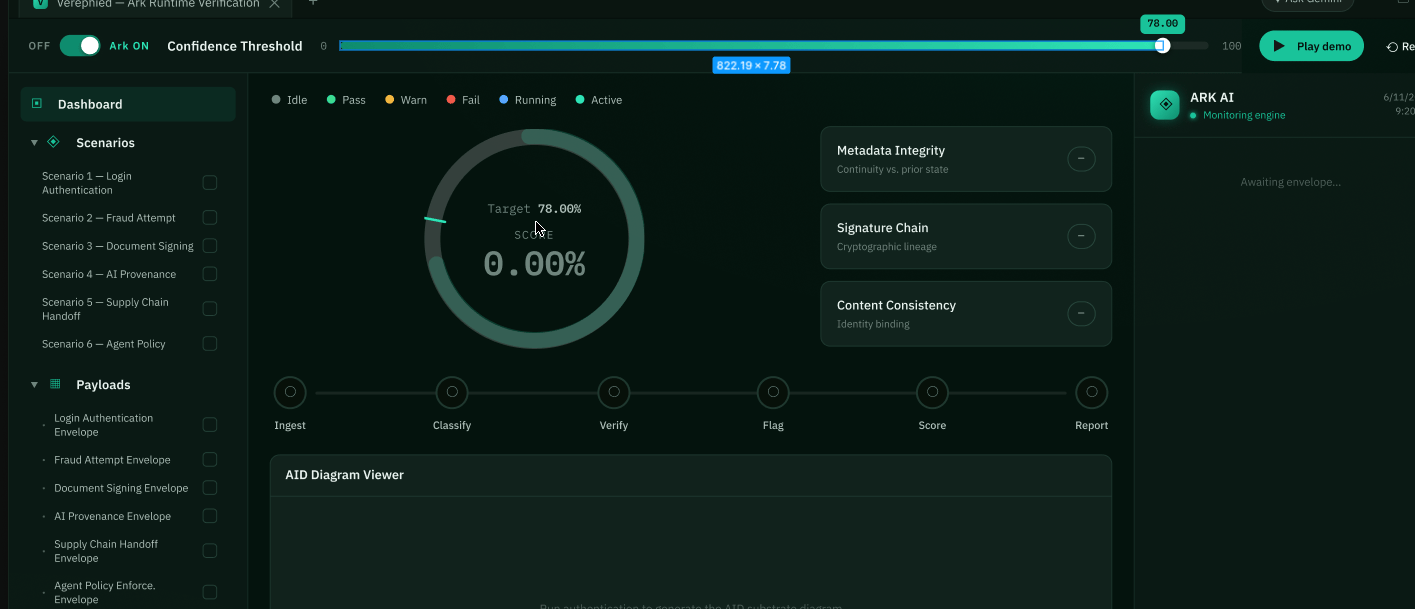Image resolution: width=1415 pixels, height=609 pixels.
Task: Click Content Consistency status minus icon
Action: click(1081, 314)
